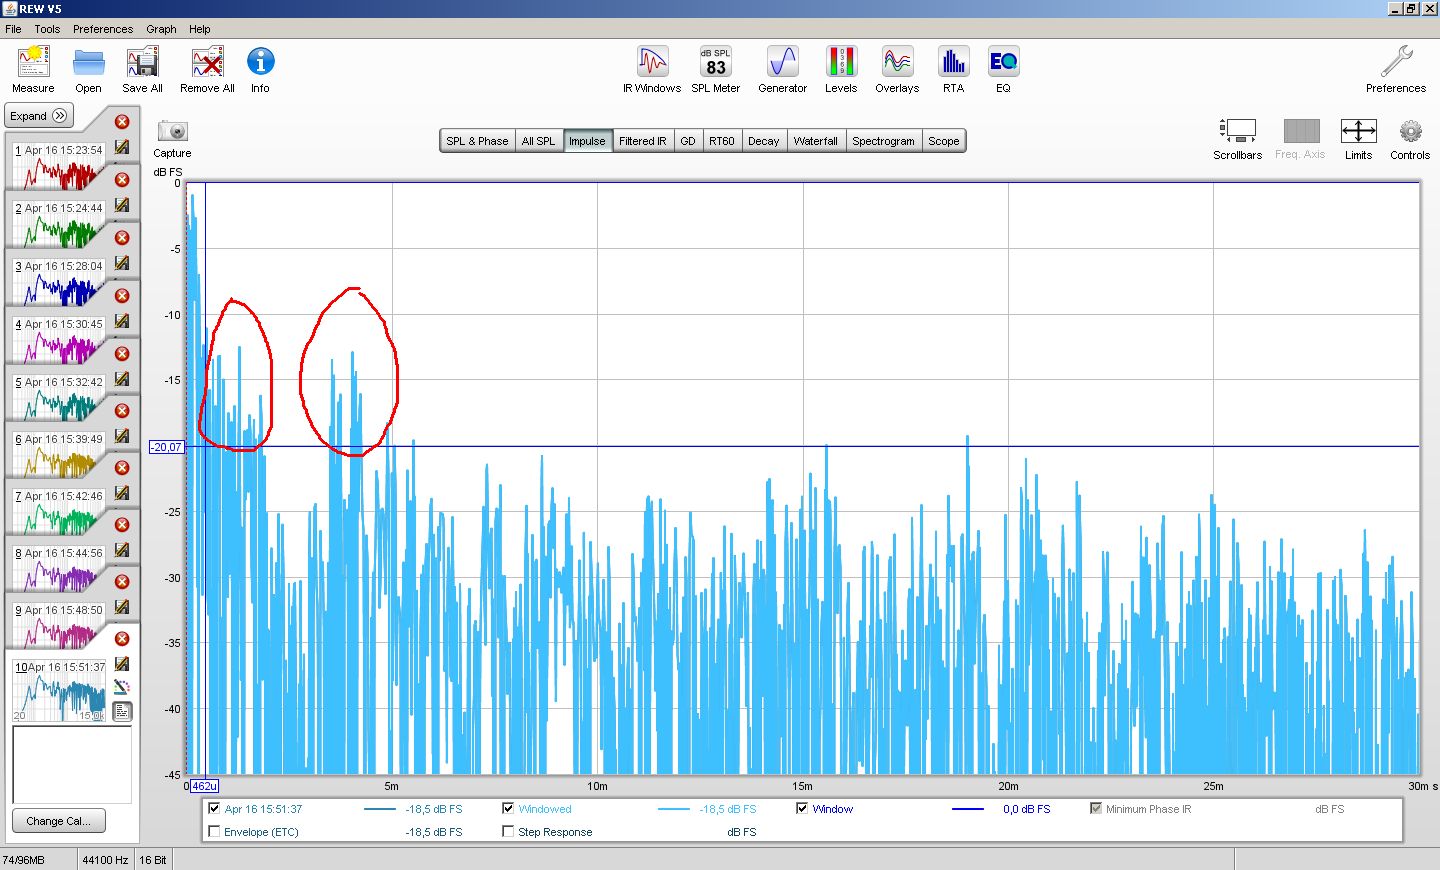Enable the Step Response checkbox

(508, 832)
